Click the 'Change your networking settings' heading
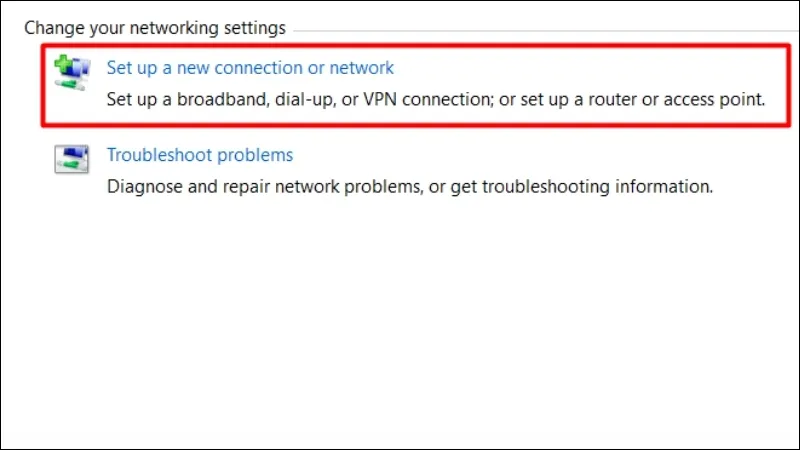 [x=155, y=28]
